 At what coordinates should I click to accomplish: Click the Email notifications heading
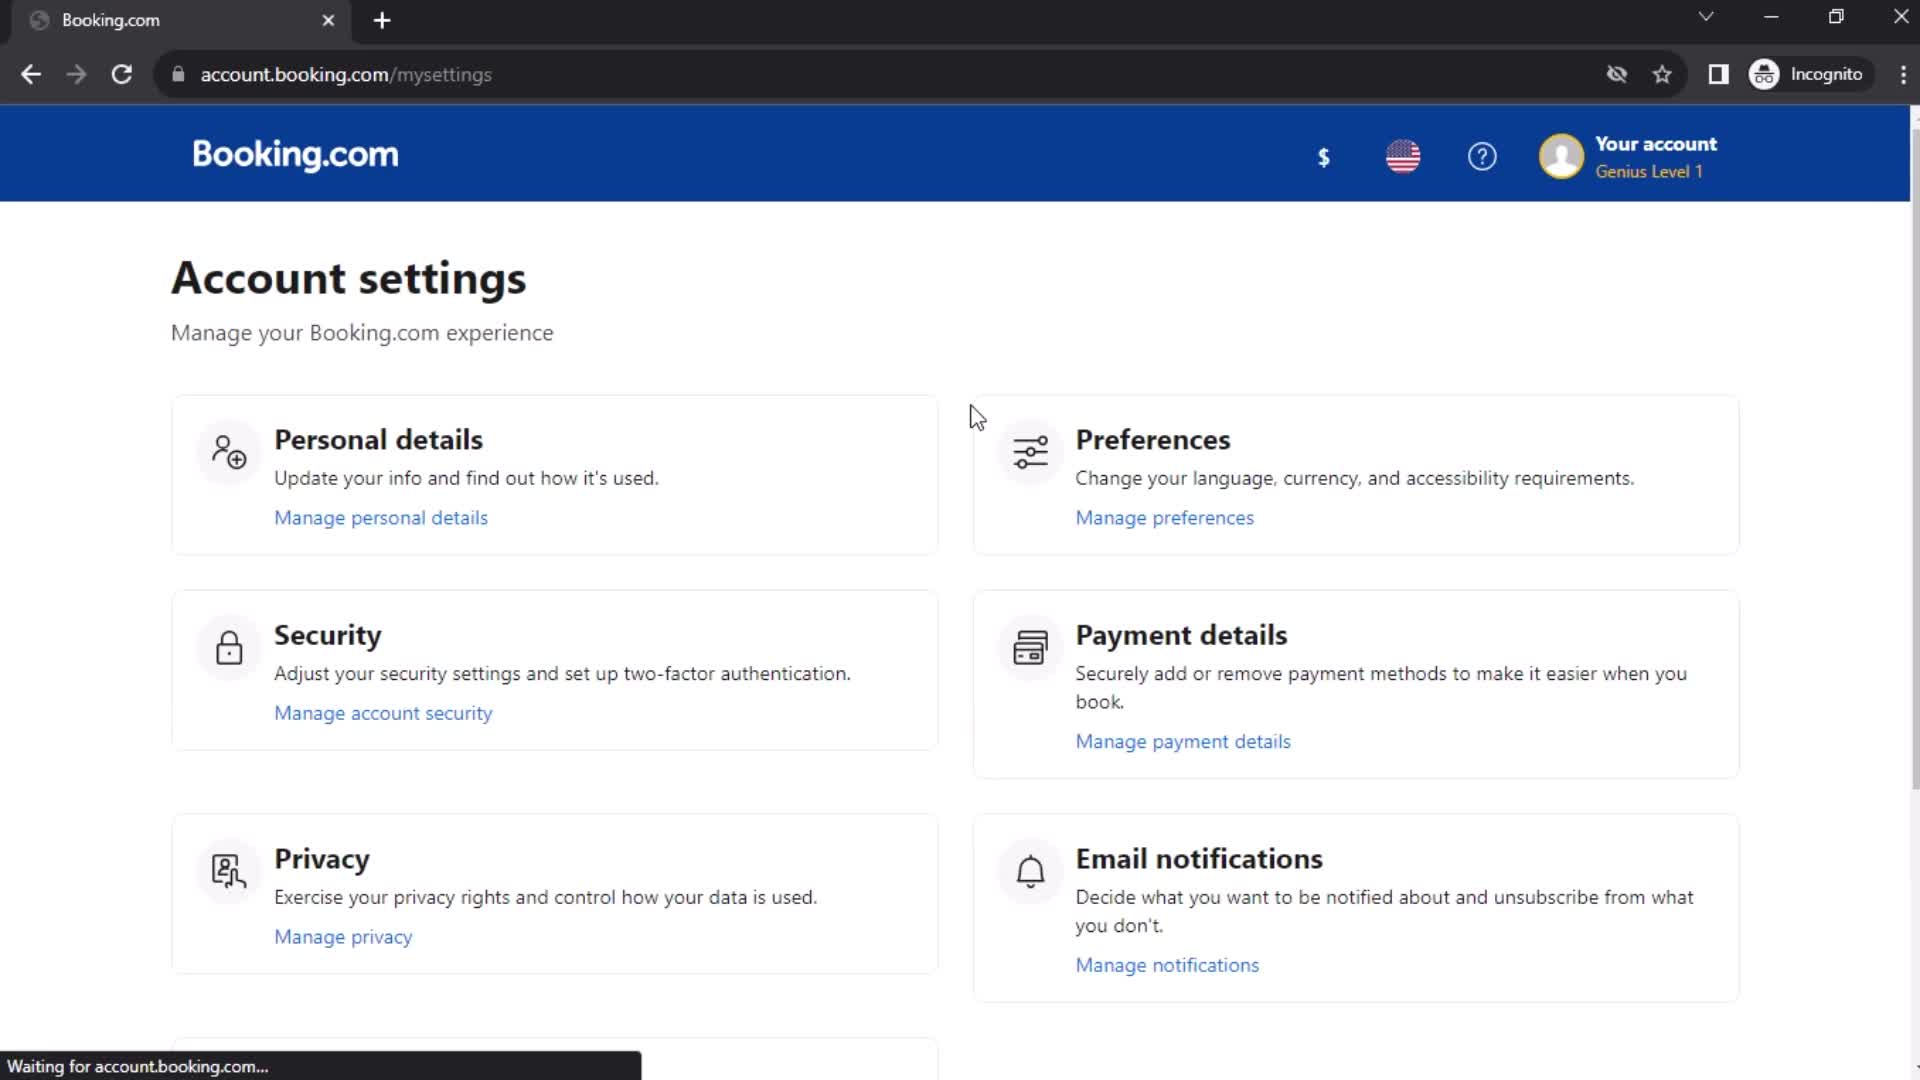coord(1198,859)
